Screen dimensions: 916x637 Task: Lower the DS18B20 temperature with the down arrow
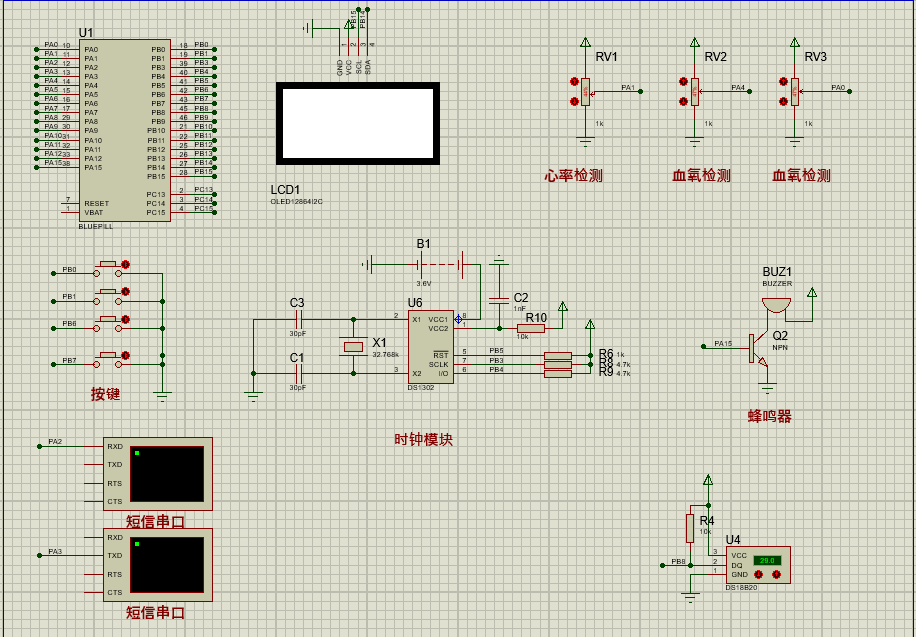pyautogui.click(x=759, y=574)
